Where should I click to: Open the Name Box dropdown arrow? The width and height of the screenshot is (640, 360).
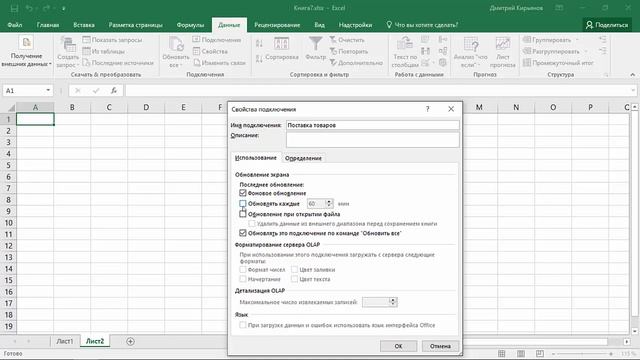(x=48, y=90)
